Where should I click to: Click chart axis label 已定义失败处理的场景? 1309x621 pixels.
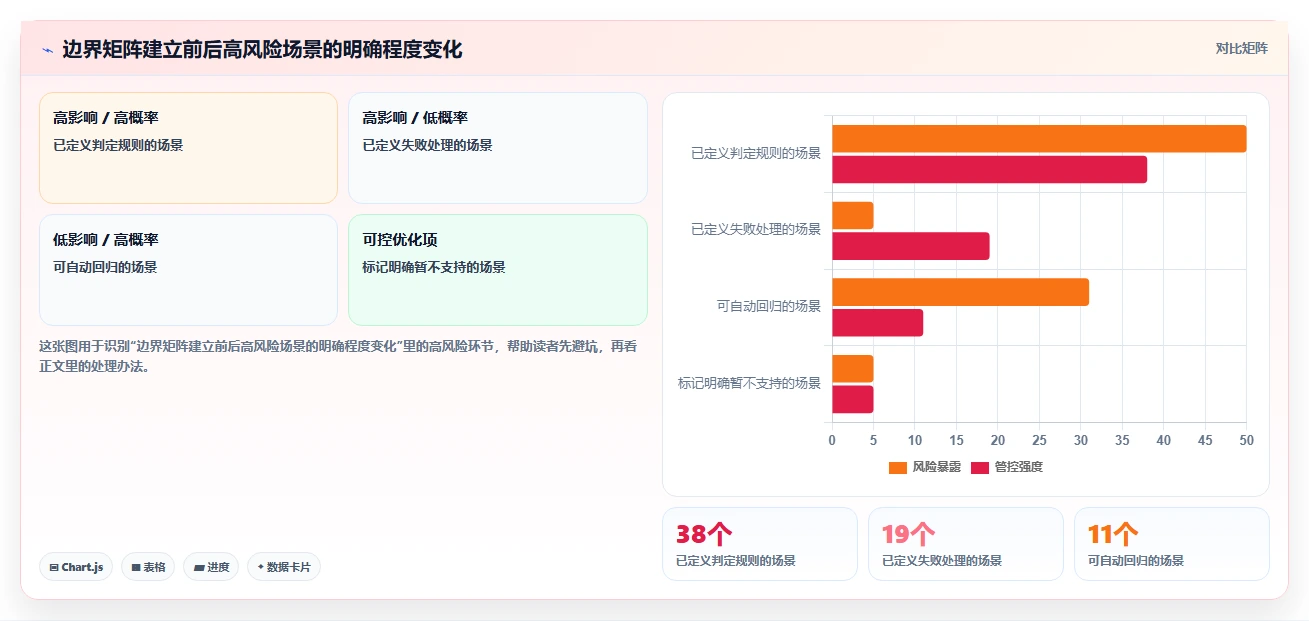coord(756,230)
